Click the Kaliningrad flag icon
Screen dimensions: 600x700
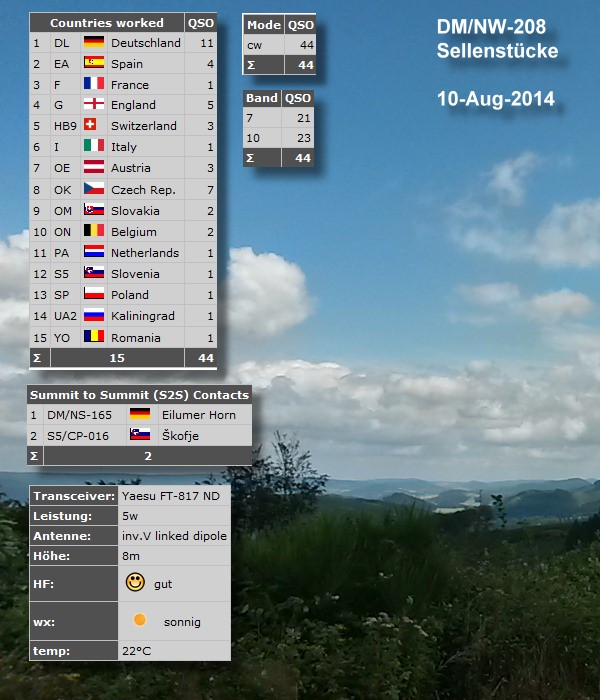[x=94, y=316]
